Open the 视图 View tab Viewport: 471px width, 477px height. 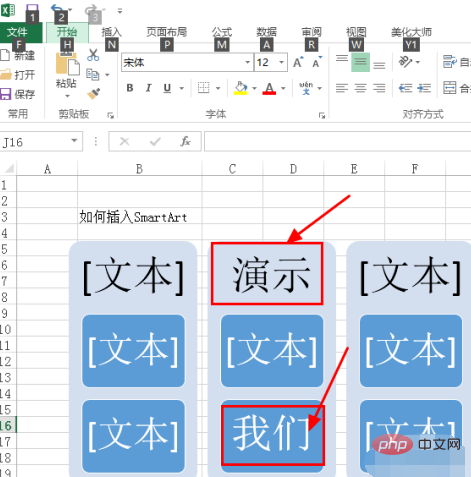click(356, 32)
